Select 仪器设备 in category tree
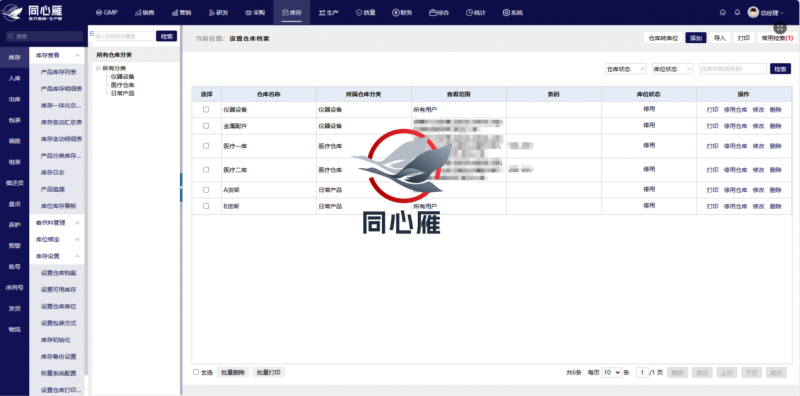Image resolution: width=800 pixels, height=396 pixels. (122, 77)
